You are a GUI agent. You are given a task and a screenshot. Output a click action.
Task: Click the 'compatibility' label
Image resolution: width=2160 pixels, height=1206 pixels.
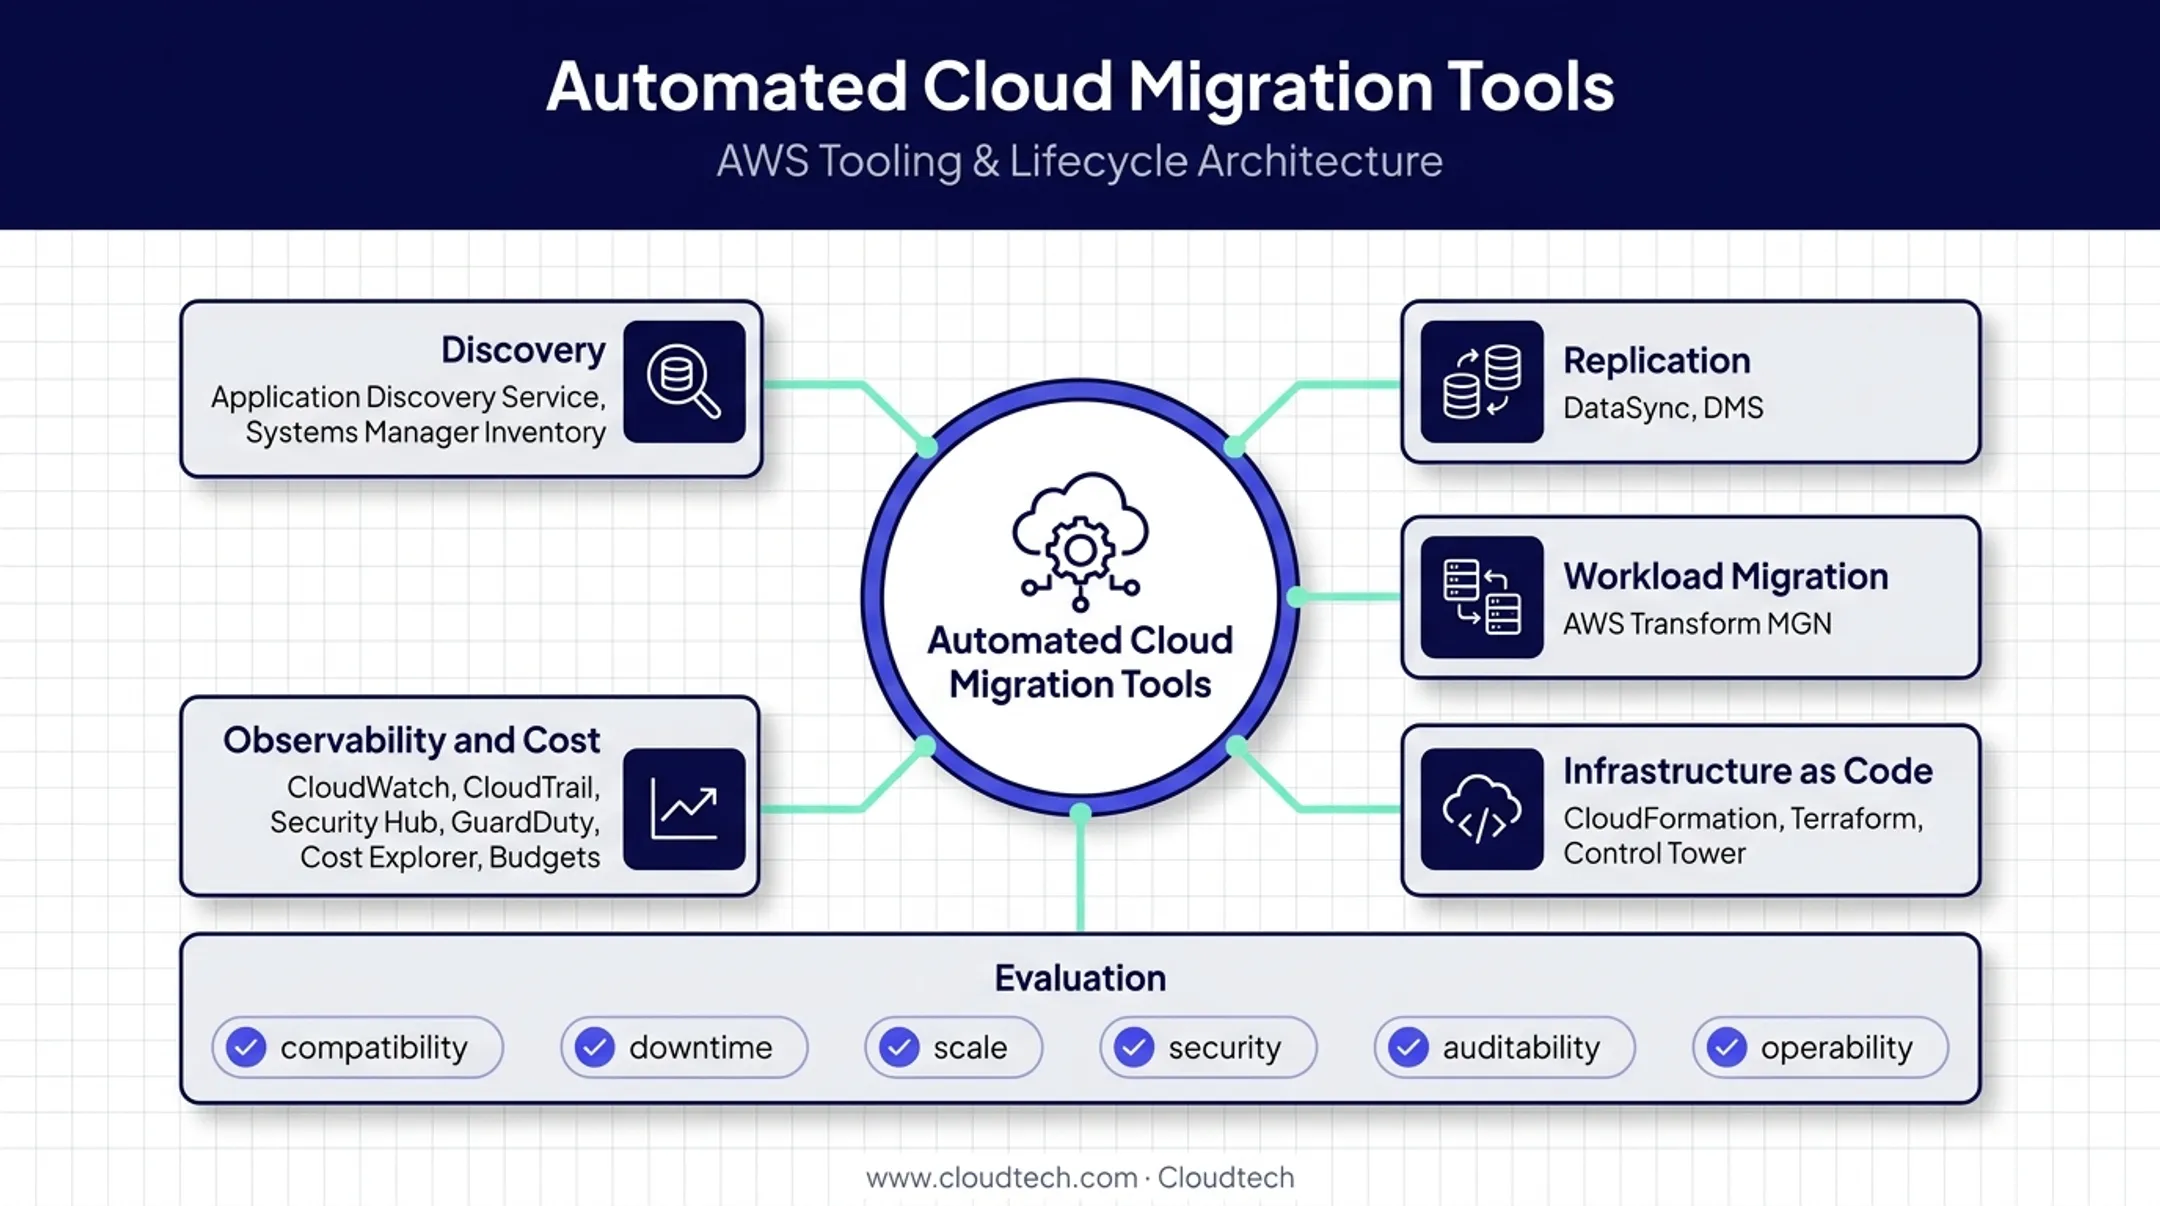click(x=374, y=1048)
